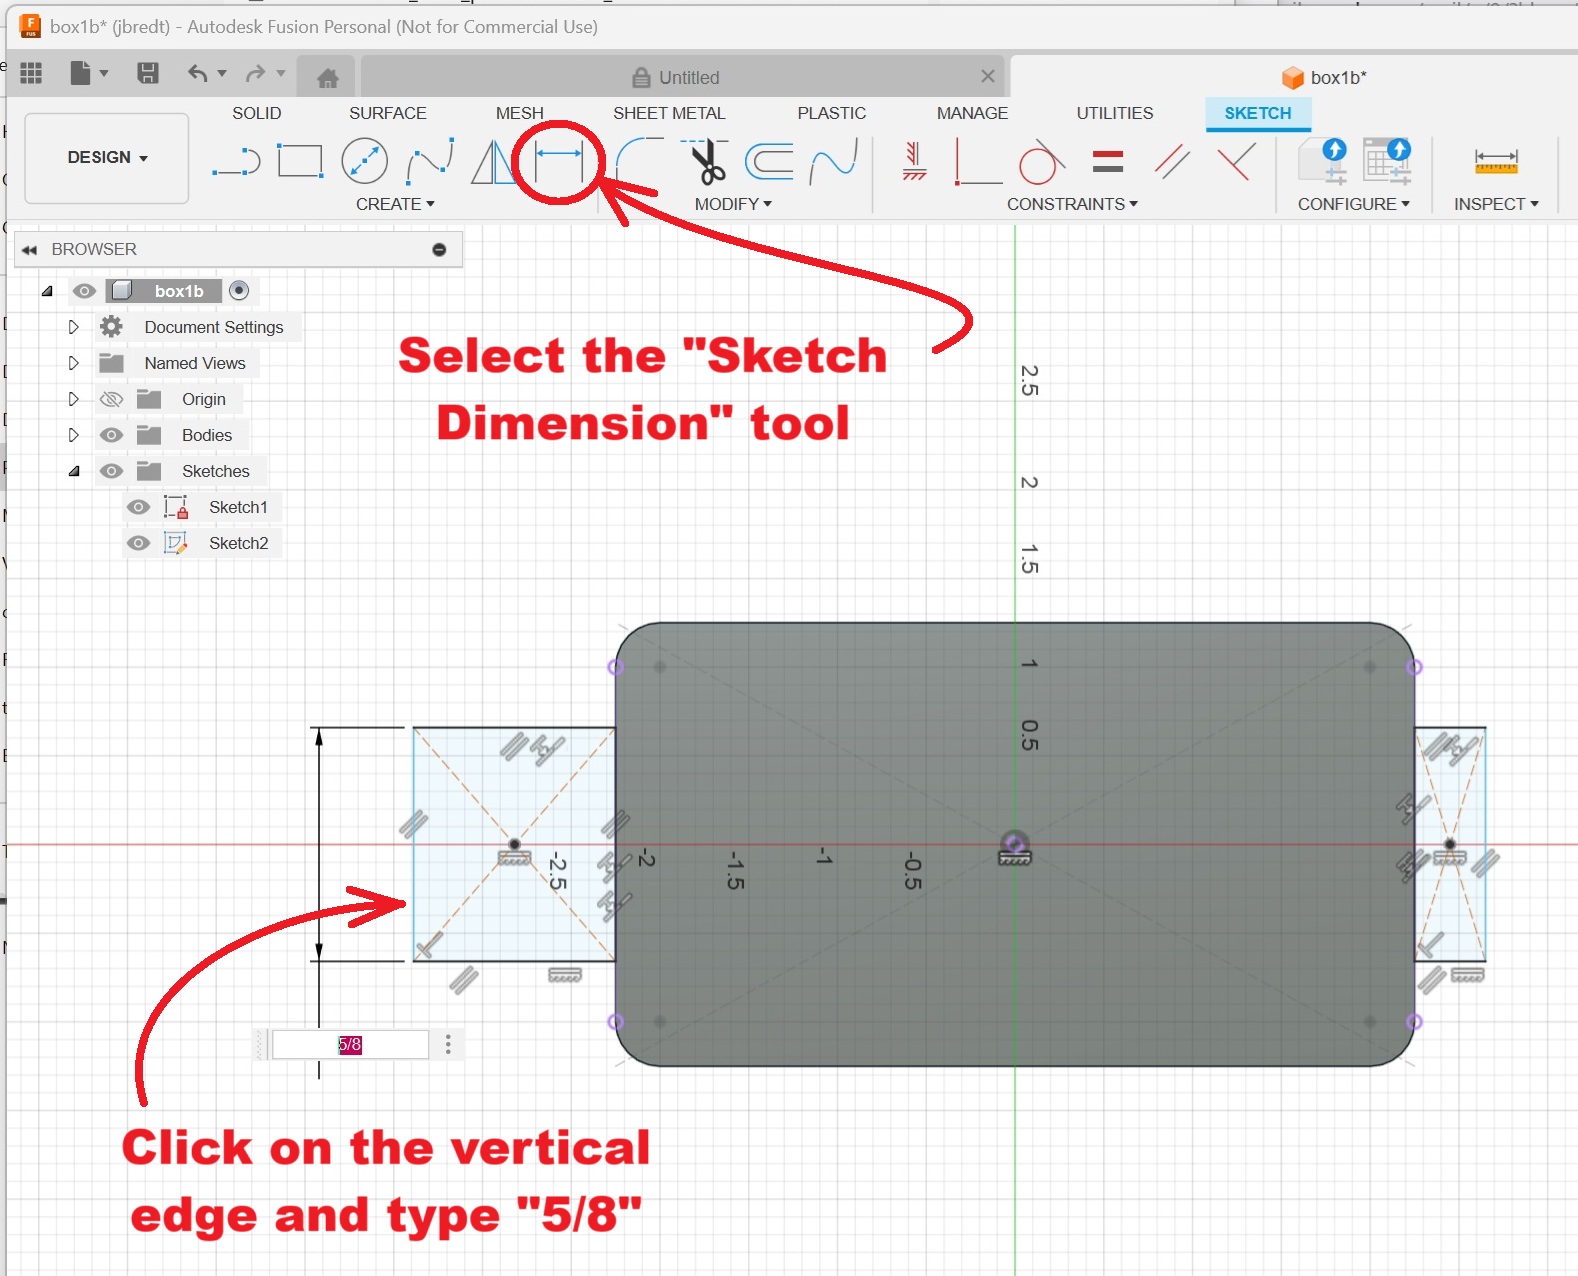Open the INSPECT menu

1495,204
